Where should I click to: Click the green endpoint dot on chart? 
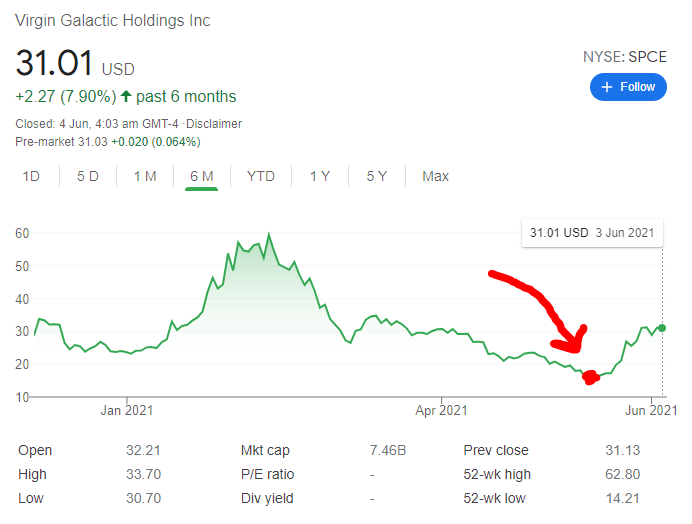click(662, 328)
